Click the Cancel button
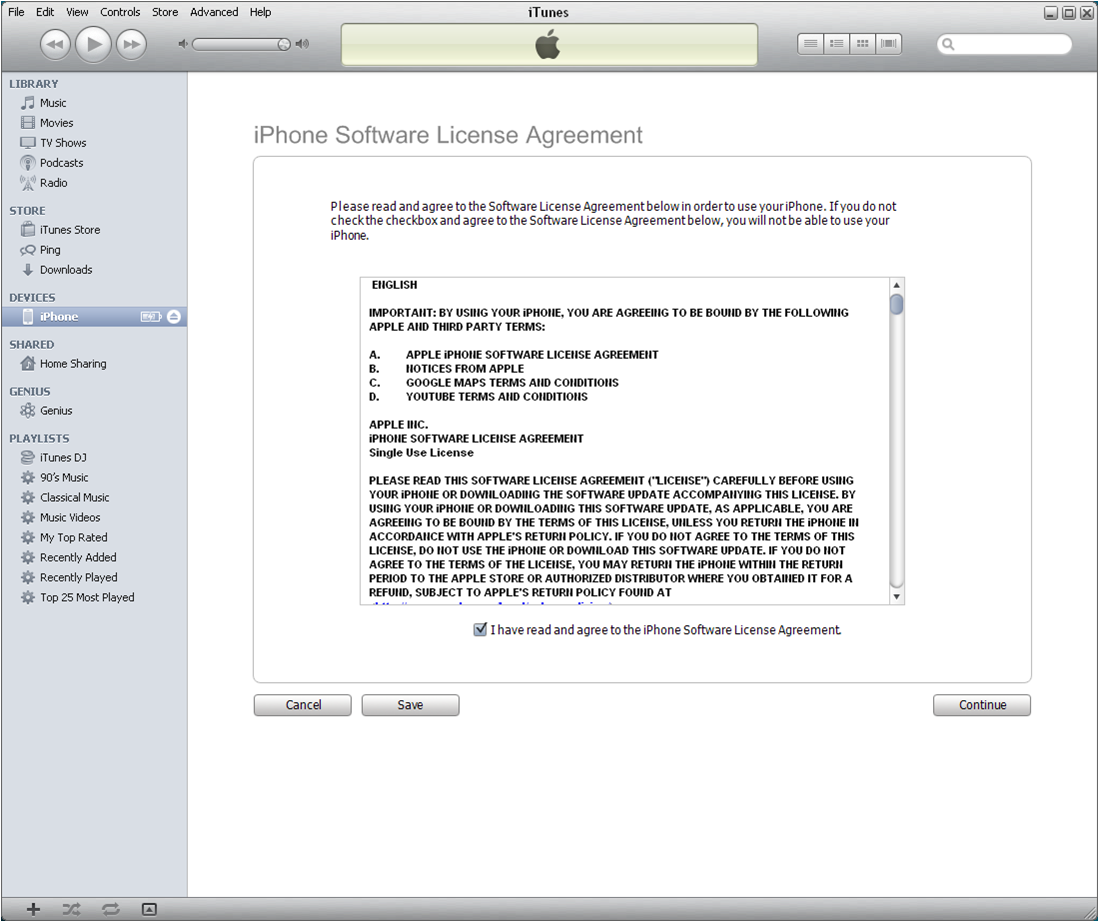Viewport: 1099px width, 922px height. [303, 705]
